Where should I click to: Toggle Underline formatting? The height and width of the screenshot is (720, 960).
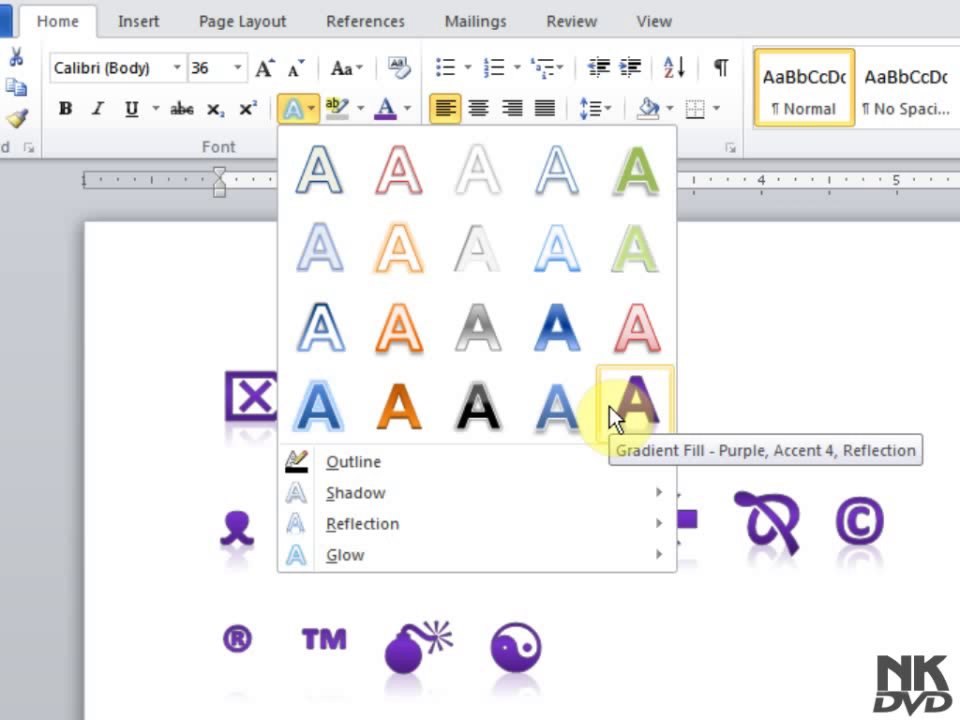coord(131,109)
